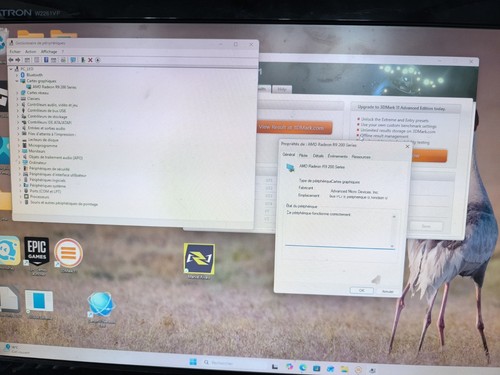This screenshot has height=375, width=500.
Task: Click the update driver icon left of red X
Action: click(83, 60)
